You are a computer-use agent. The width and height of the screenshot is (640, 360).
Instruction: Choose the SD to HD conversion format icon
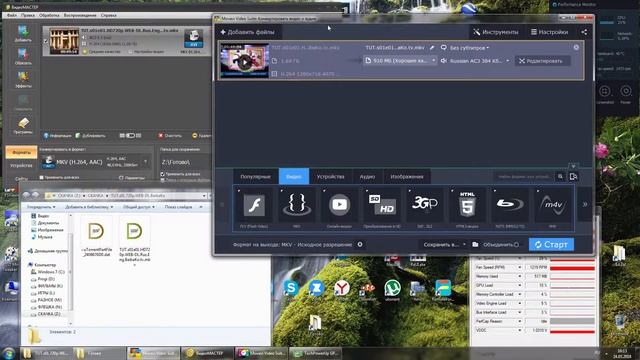[382, 204]
